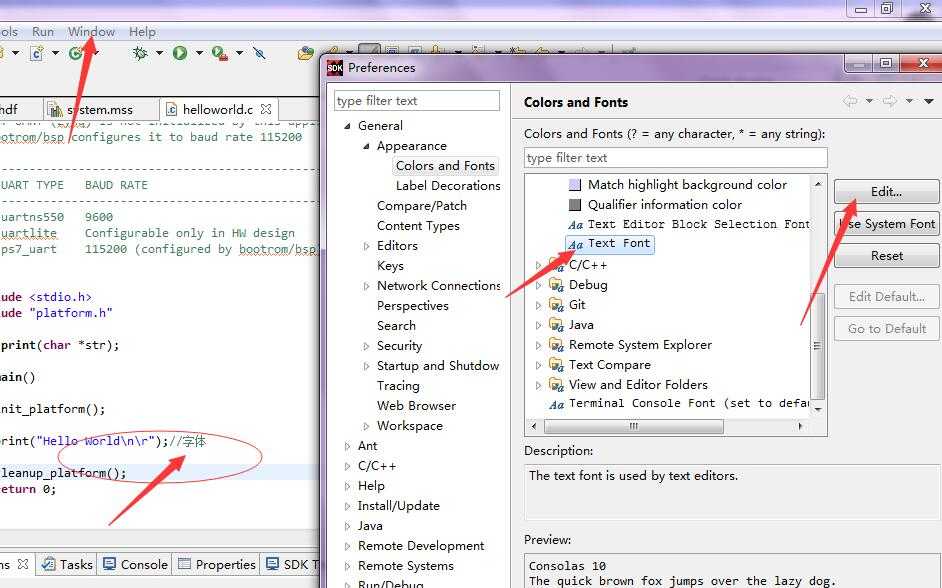942x588 pixels.
Task: Click the Properties view icon
Action: 184,563
